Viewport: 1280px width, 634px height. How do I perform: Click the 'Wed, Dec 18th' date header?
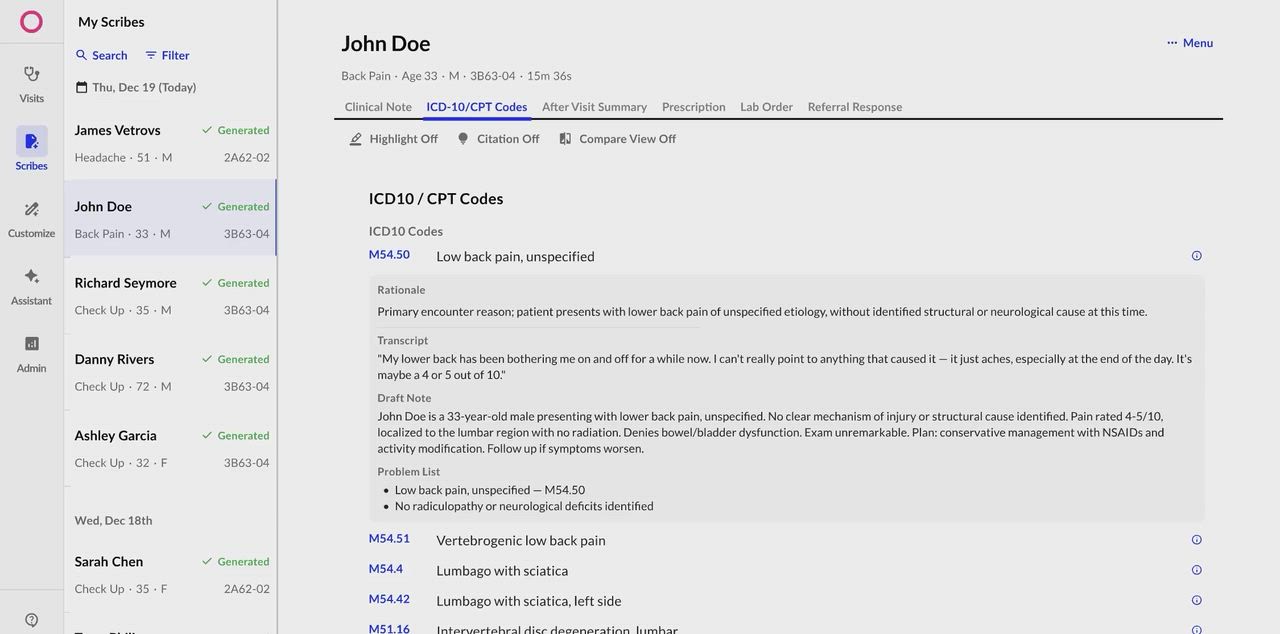[113, 521]
